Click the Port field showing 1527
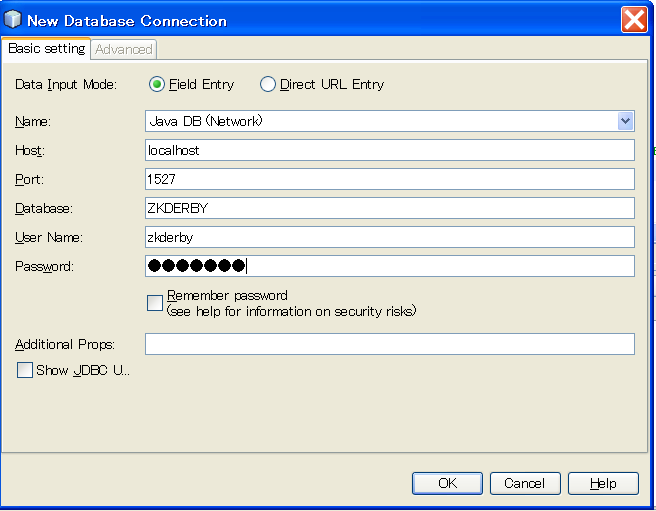 pyautogui.click(x=390, y=179)
